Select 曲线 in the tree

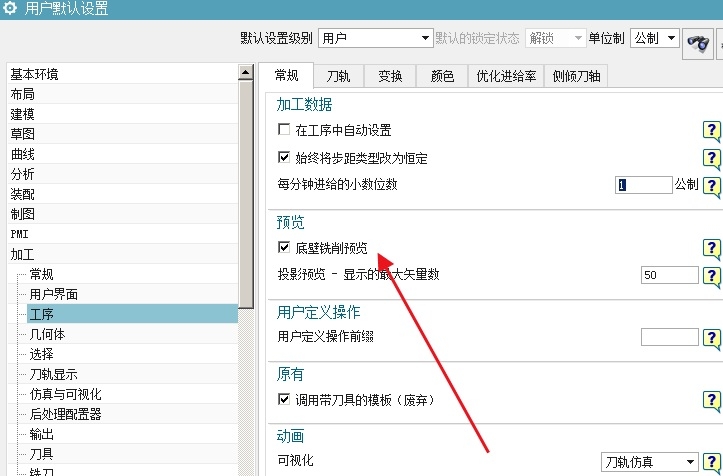(123, 154)
